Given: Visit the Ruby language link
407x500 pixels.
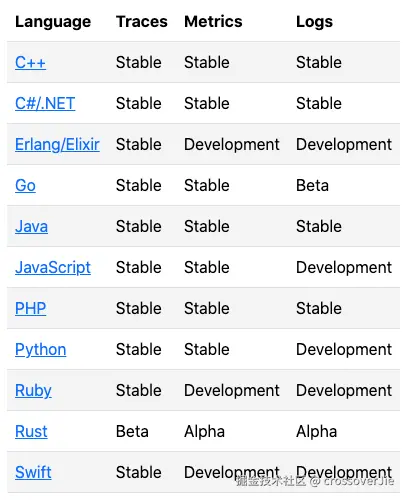Looking at the screenshot, I should (x=33, y=391).
